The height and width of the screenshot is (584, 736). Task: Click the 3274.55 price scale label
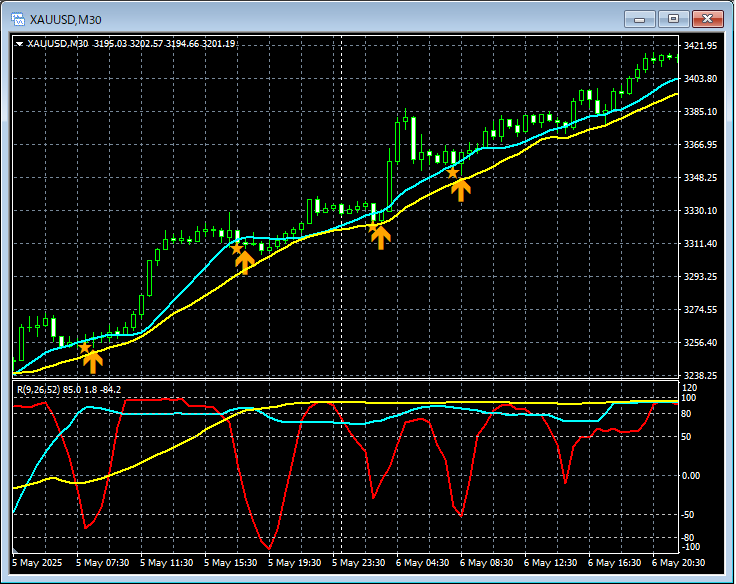(700, 309)
